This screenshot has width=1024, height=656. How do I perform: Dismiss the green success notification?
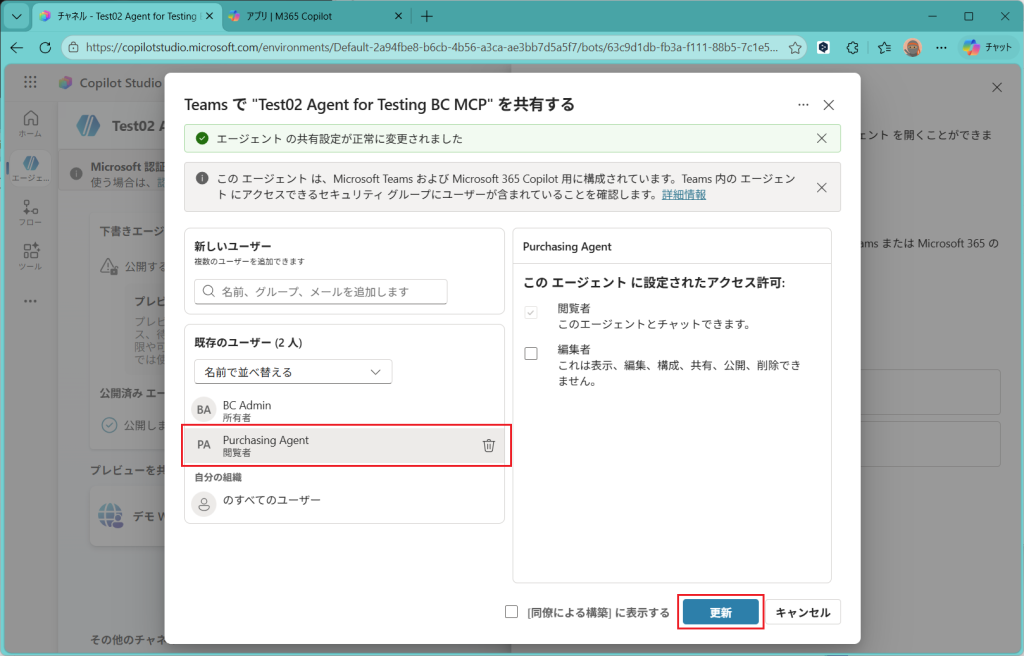click(821, 139)
